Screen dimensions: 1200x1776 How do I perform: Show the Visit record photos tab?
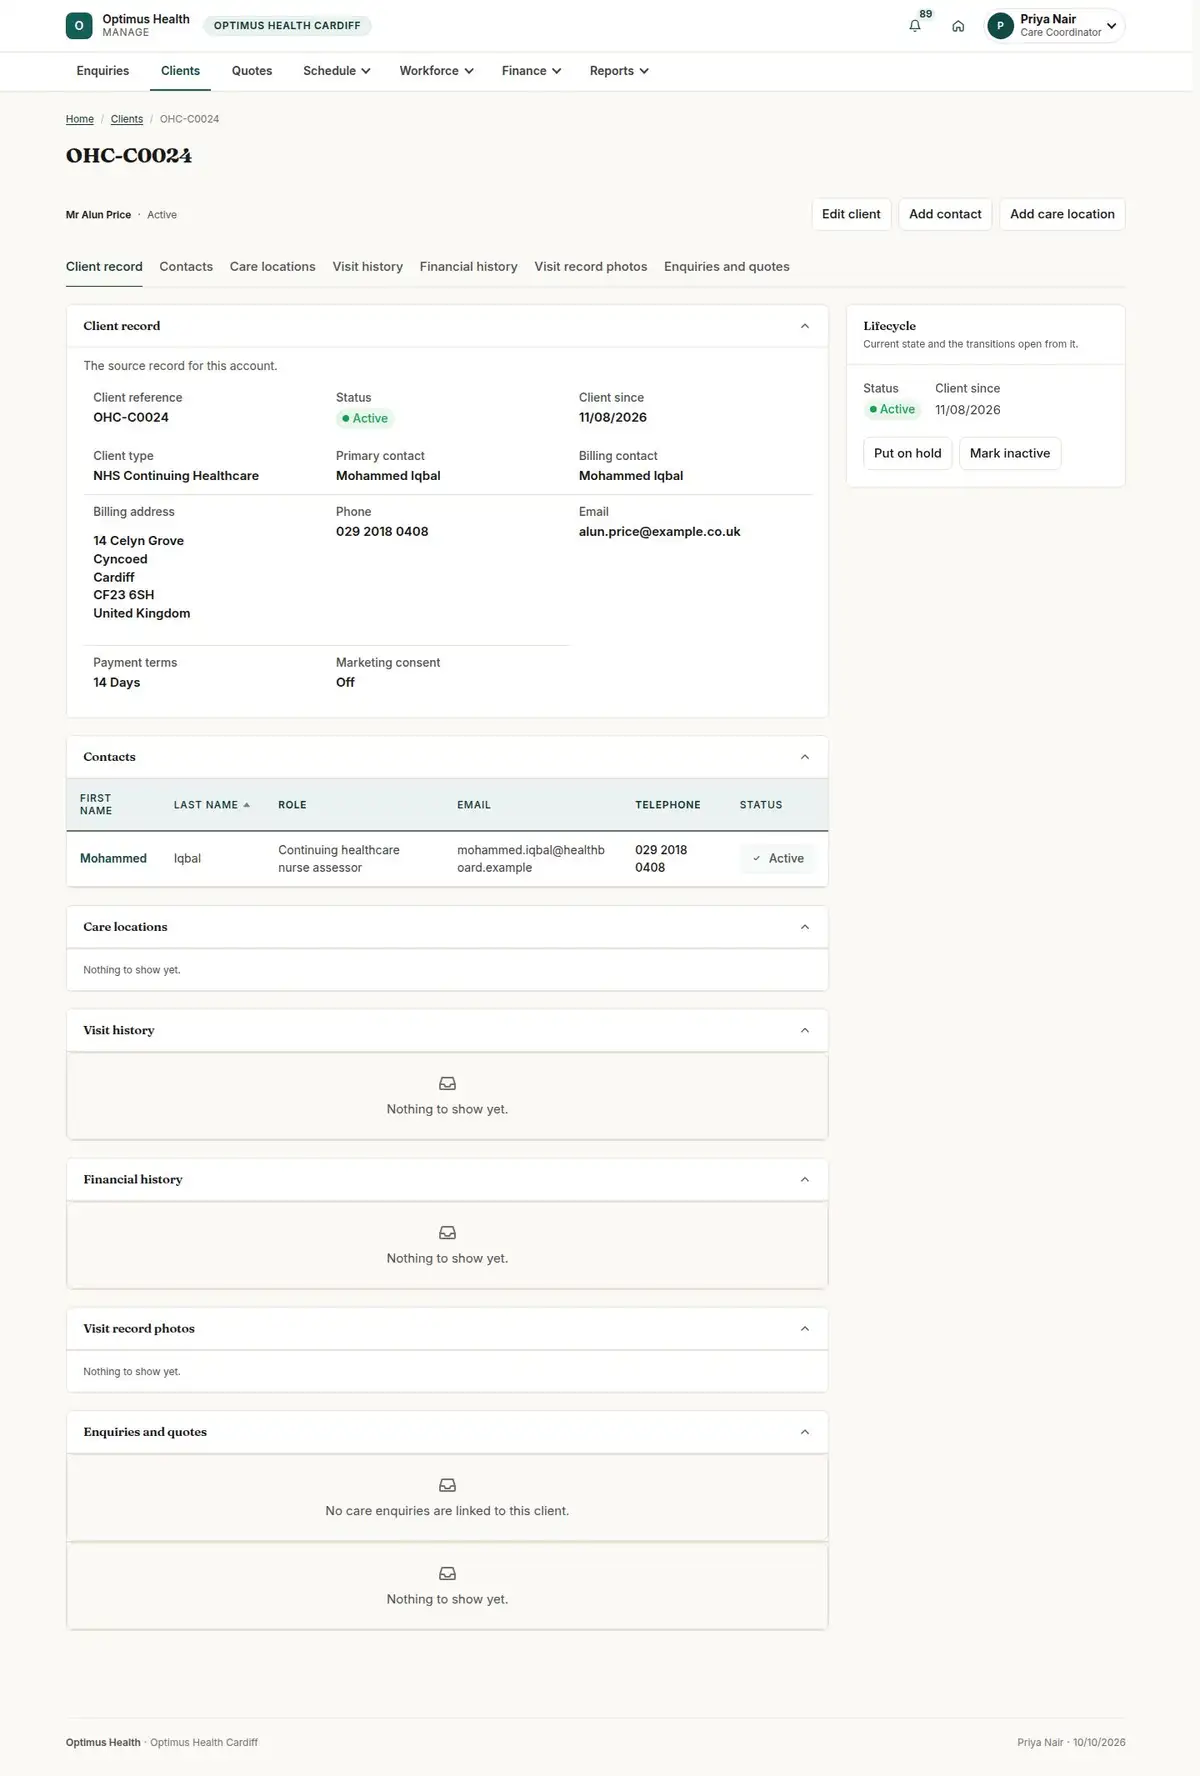coord(590,267)
